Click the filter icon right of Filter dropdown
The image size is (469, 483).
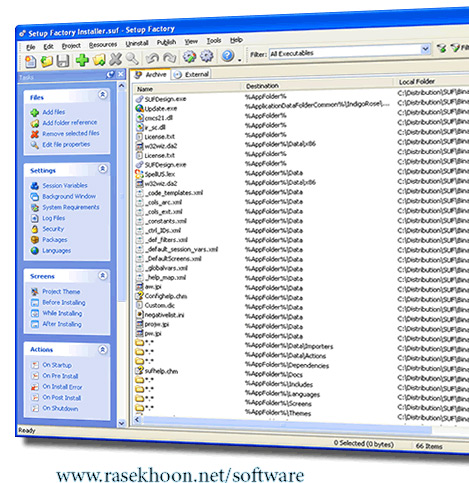click(x=441, y=48)
